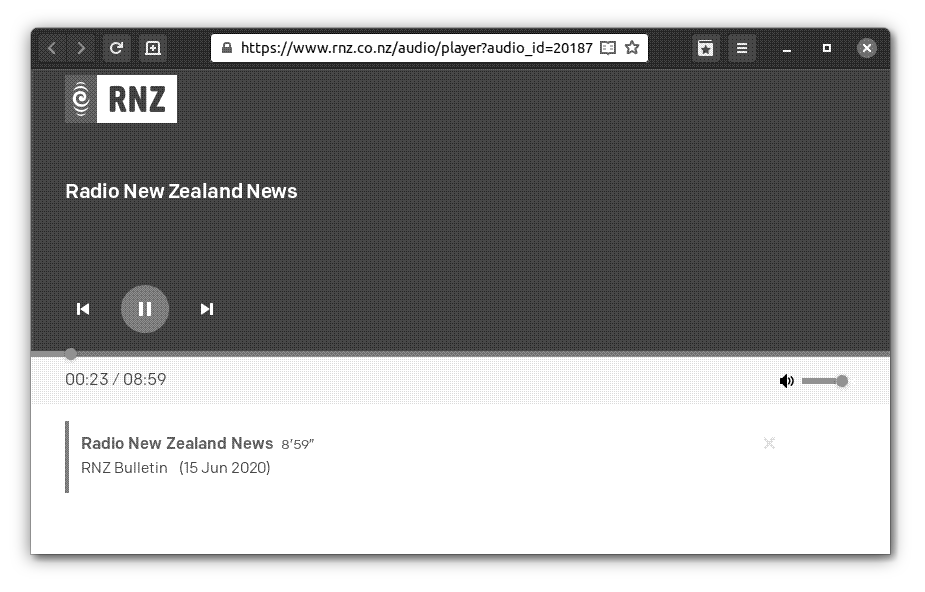This screenshot has width=925, height=592.
Task: Skip to the next track
Action: point(206,309)
